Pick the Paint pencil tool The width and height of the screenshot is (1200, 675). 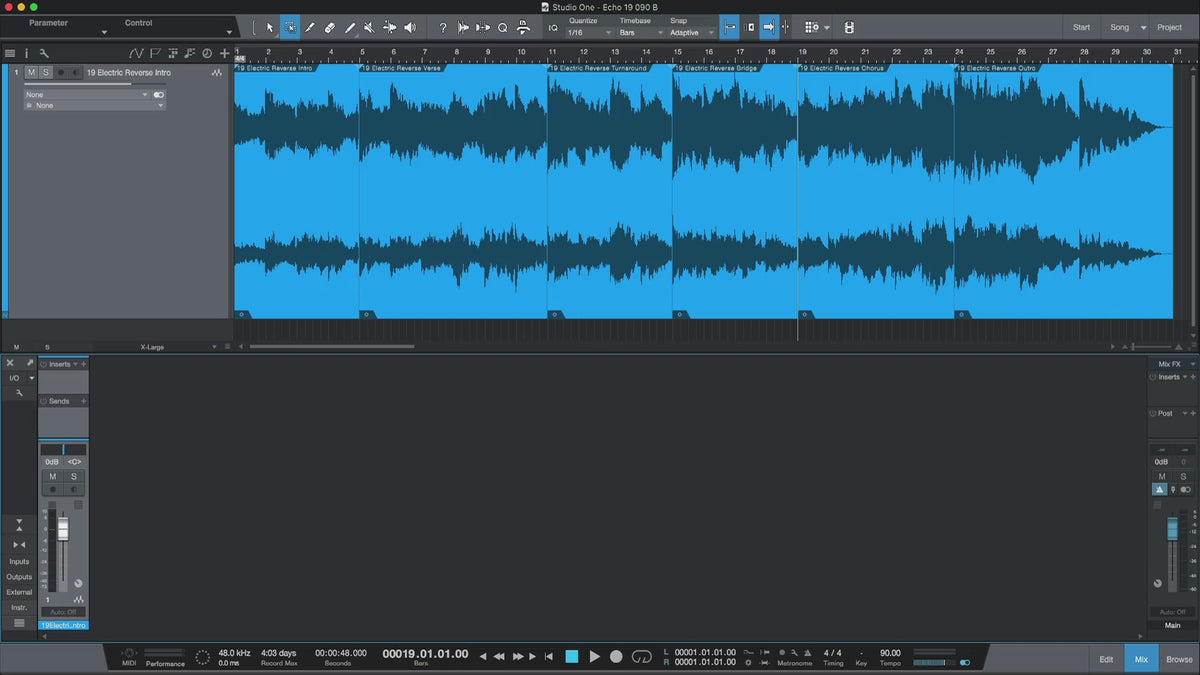click(x=349, y=28)
